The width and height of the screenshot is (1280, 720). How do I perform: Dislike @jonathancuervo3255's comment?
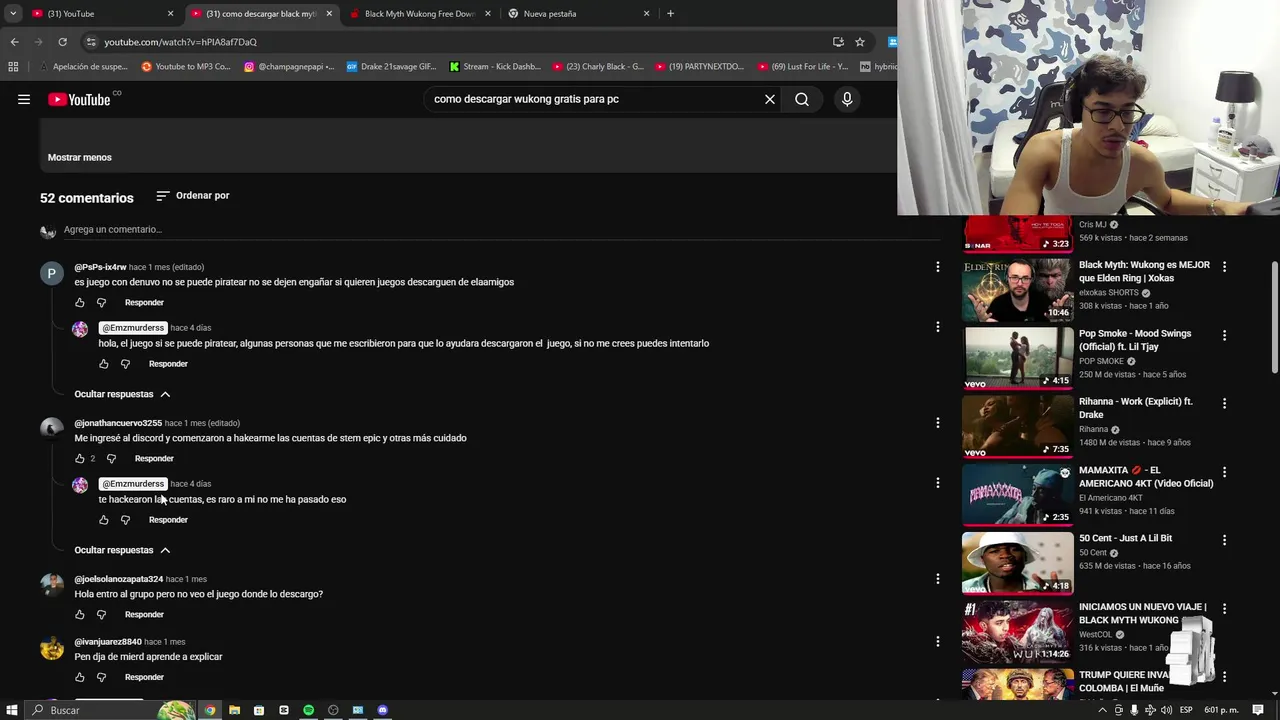coord(111,458)
